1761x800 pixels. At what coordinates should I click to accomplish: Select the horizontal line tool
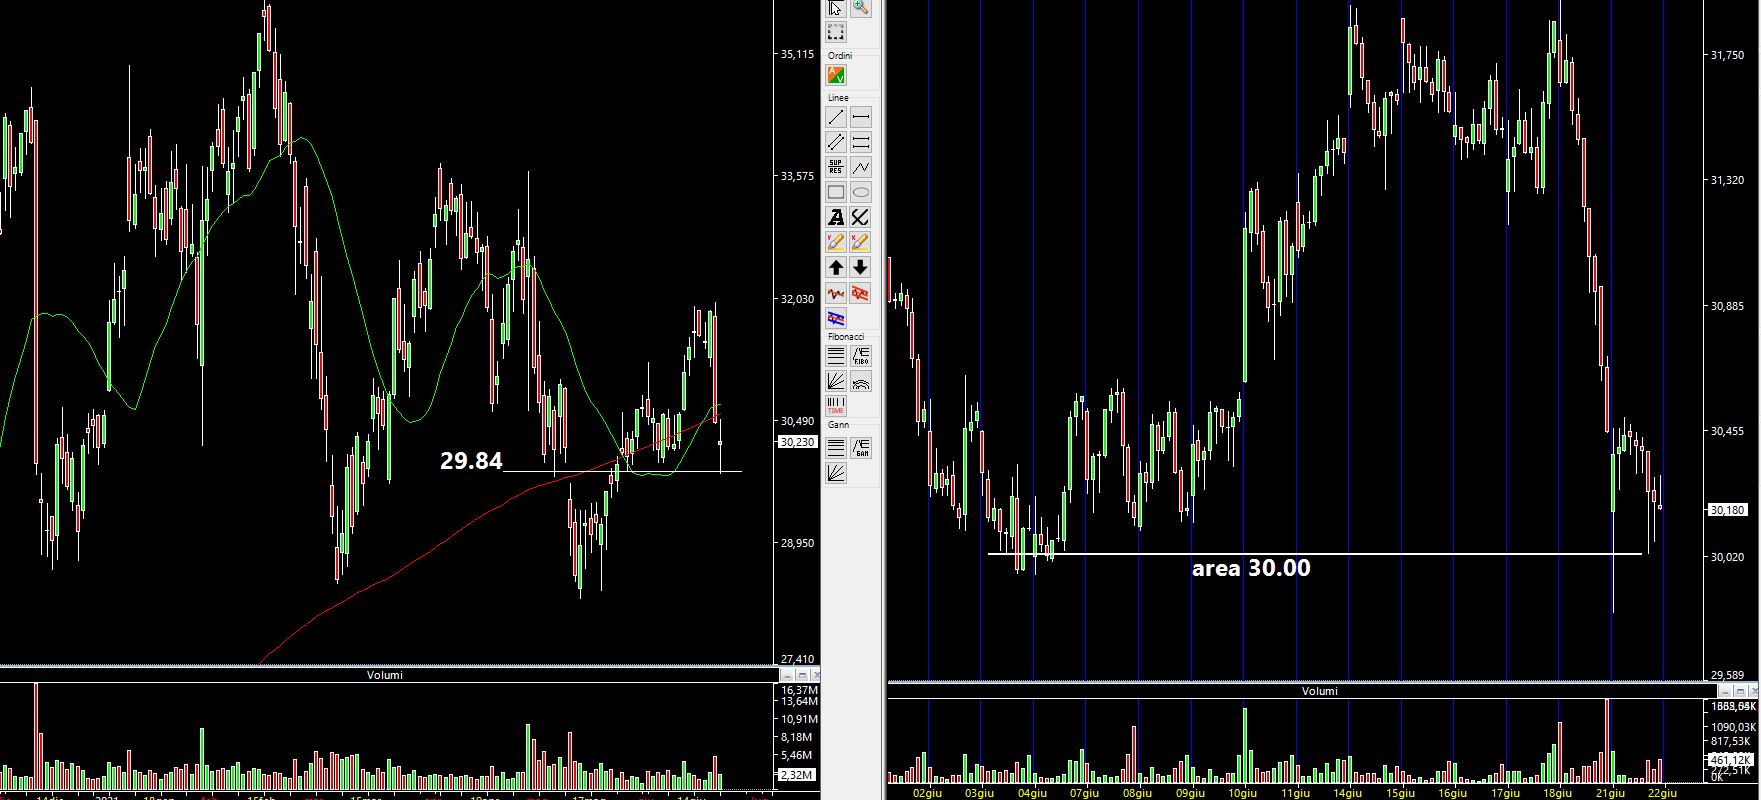861,117
